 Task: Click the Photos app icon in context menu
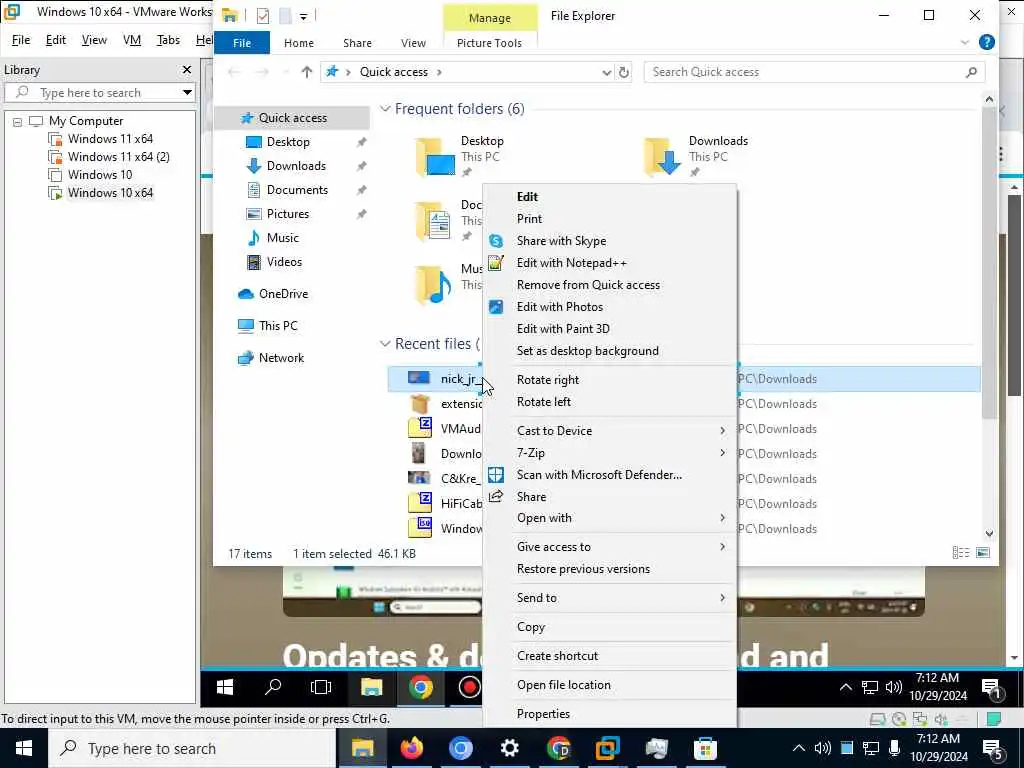[496, 307]
